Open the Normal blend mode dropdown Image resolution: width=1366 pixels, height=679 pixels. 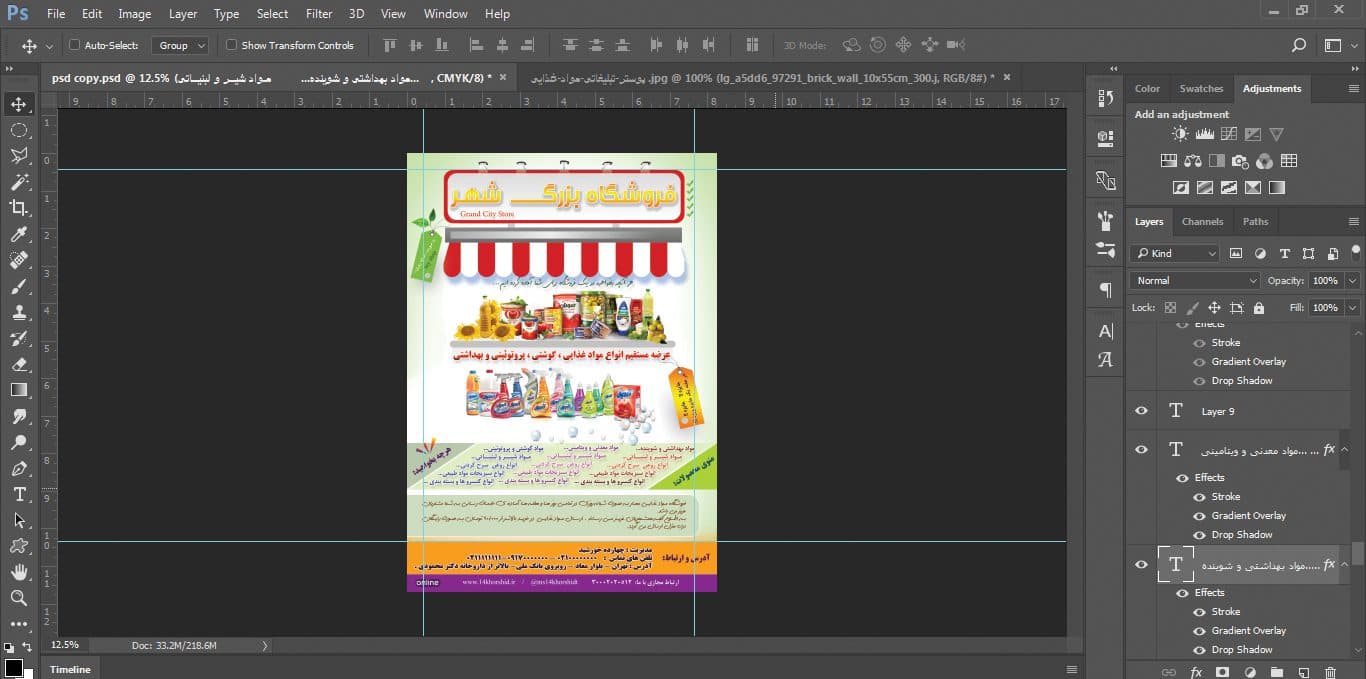(x=1195, y=281)
